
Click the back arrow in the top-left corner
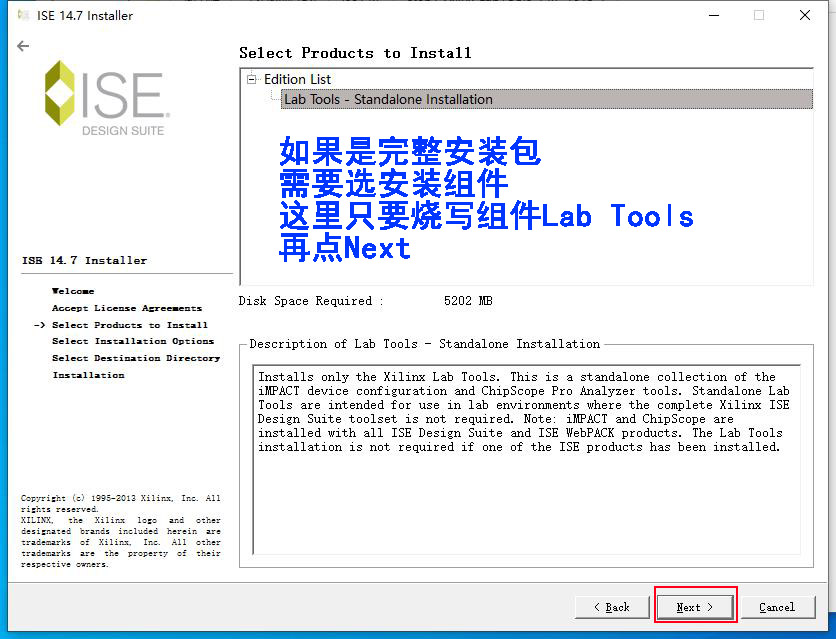coord(23,46)
